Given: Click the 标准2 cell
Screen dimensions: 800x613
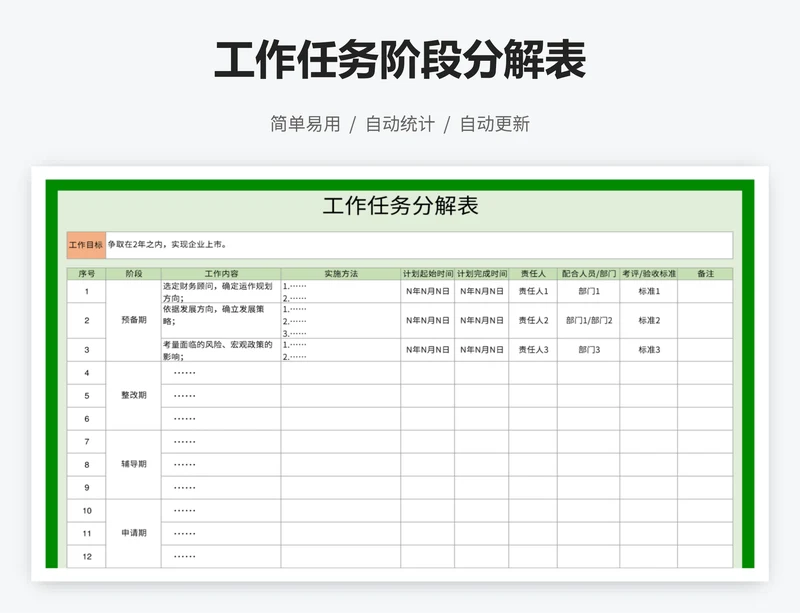Looking at the screenshot, I should click(649, 321).
